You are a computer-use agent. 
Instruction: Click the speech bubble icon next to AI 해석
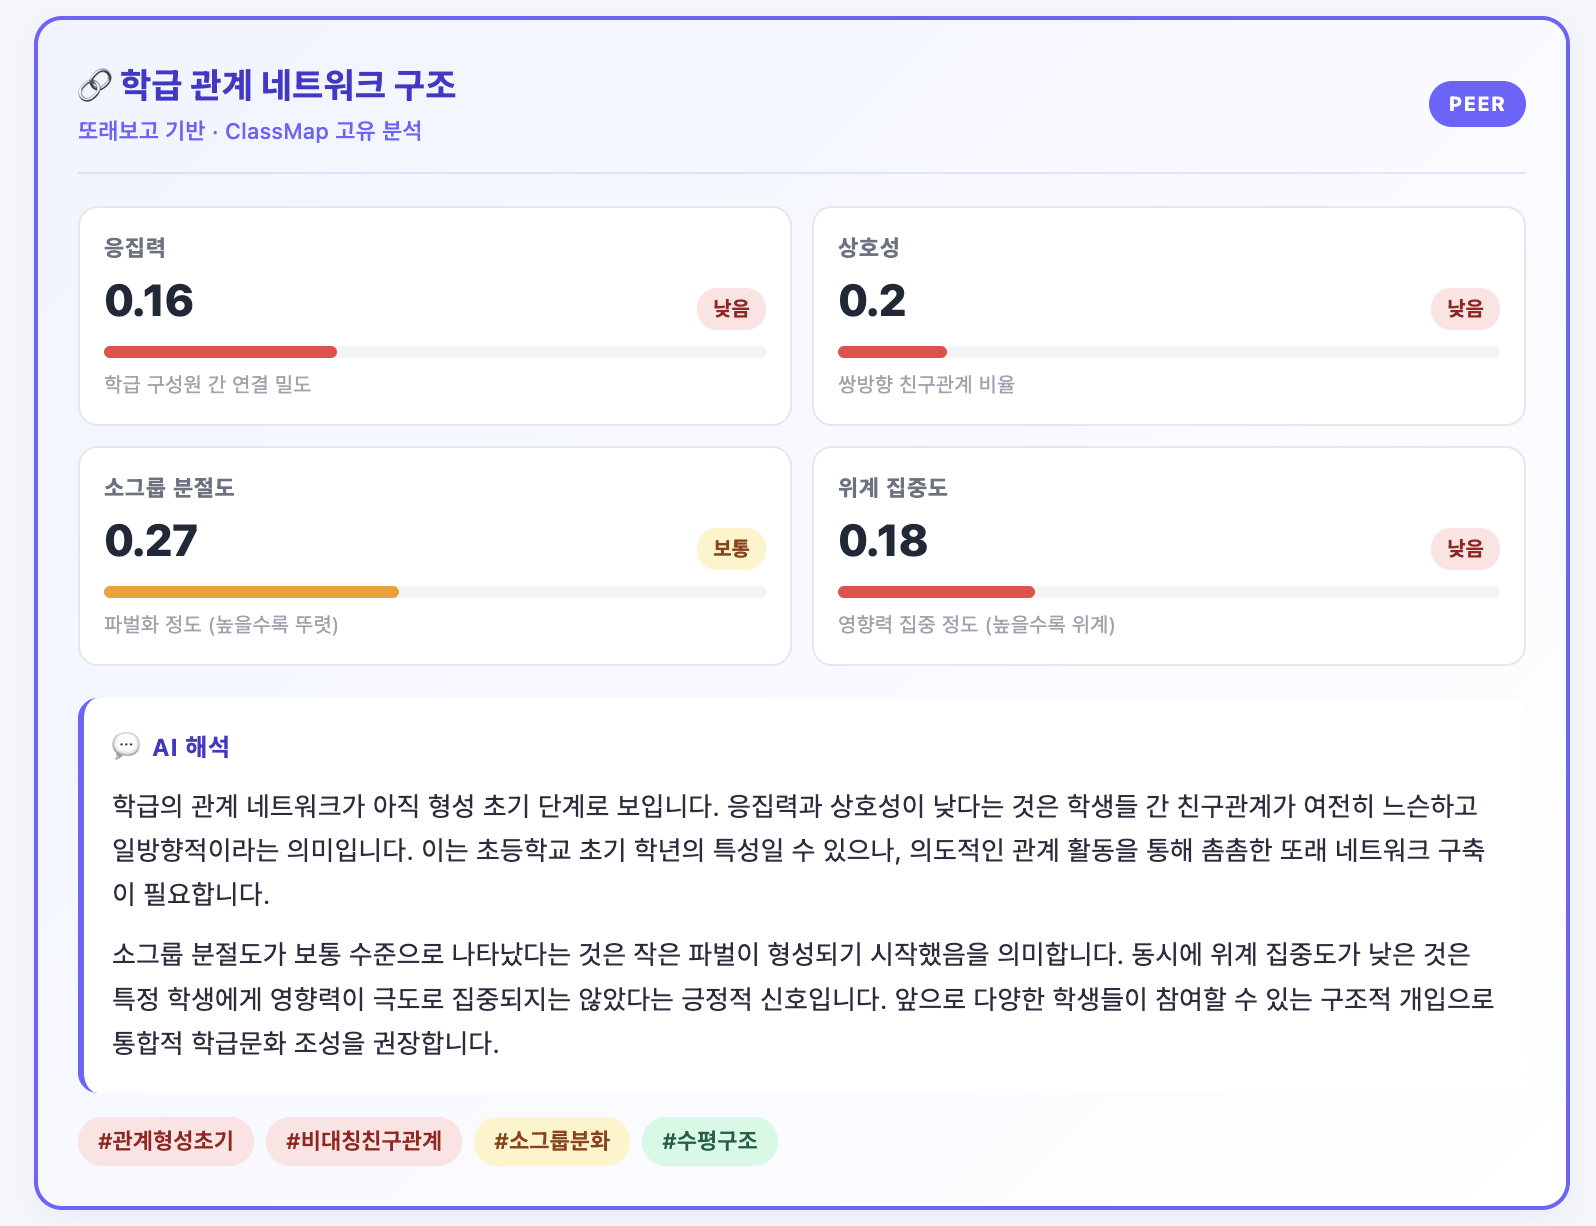tap(126, 746)
